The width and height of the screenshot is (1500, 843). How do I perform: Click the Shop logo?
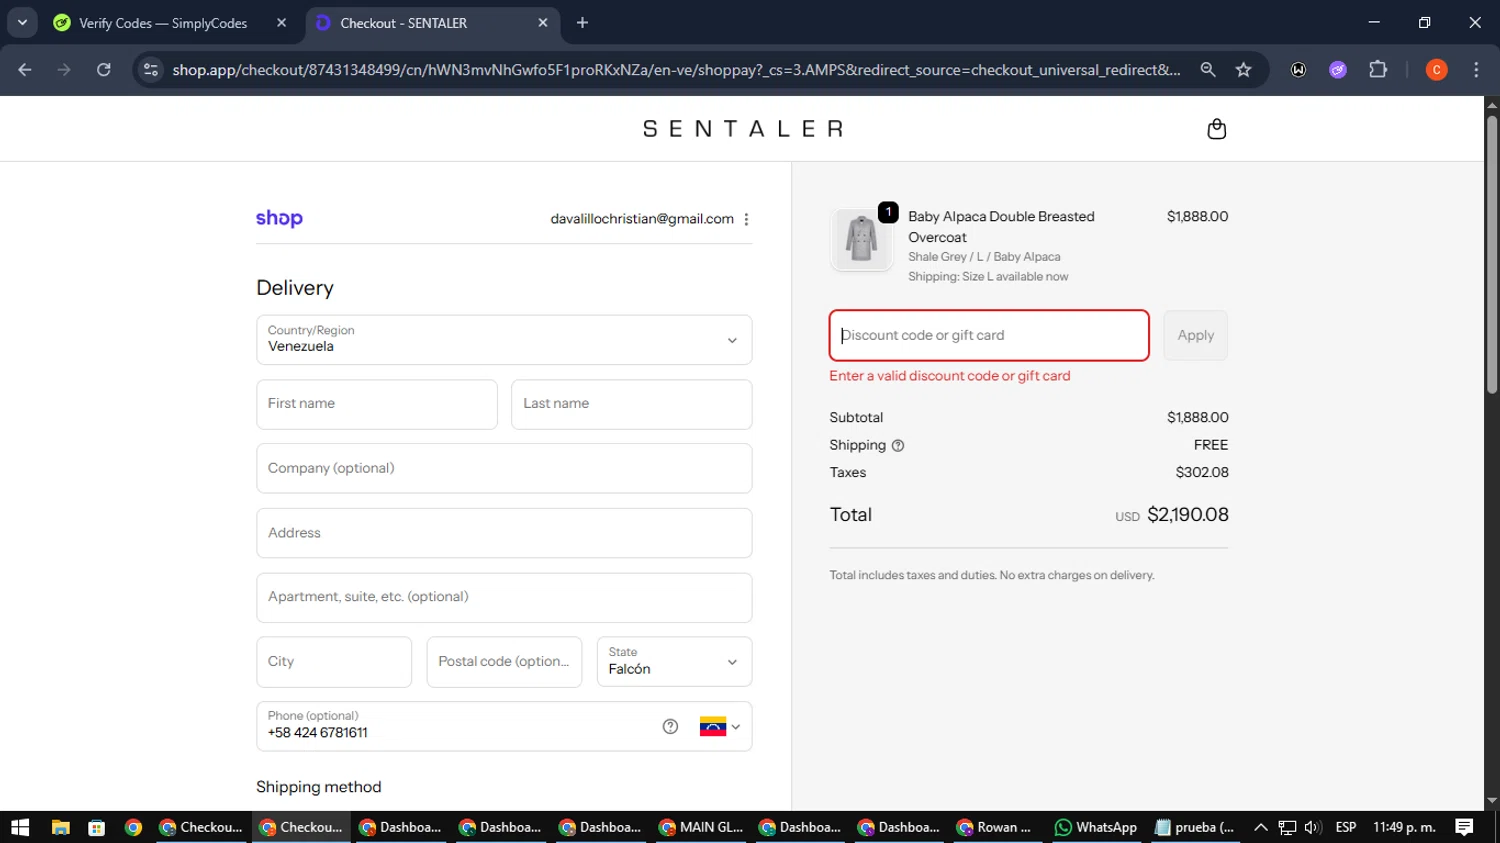pos(279,218)
